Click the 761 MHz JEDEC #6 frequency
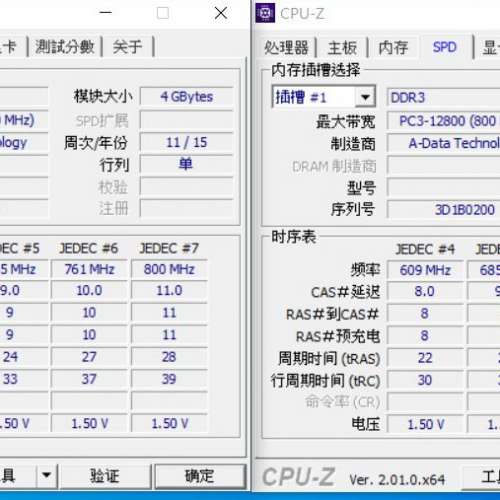The width and height of the screenshot is (500, 500). [89, 269]
